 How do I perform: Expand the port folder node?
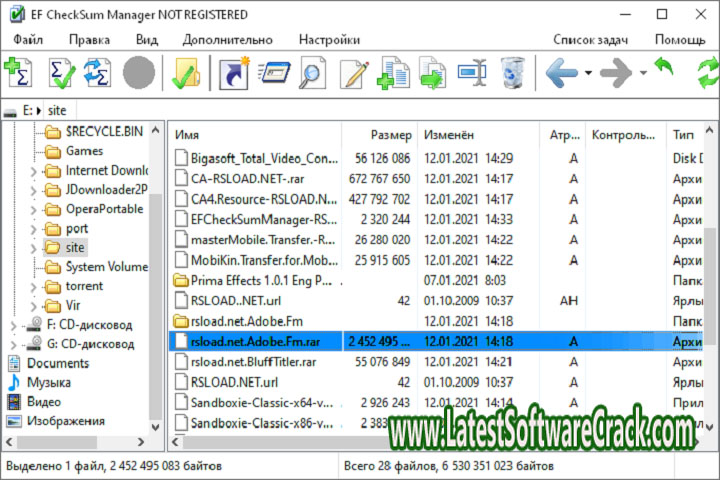pos(33,230)
